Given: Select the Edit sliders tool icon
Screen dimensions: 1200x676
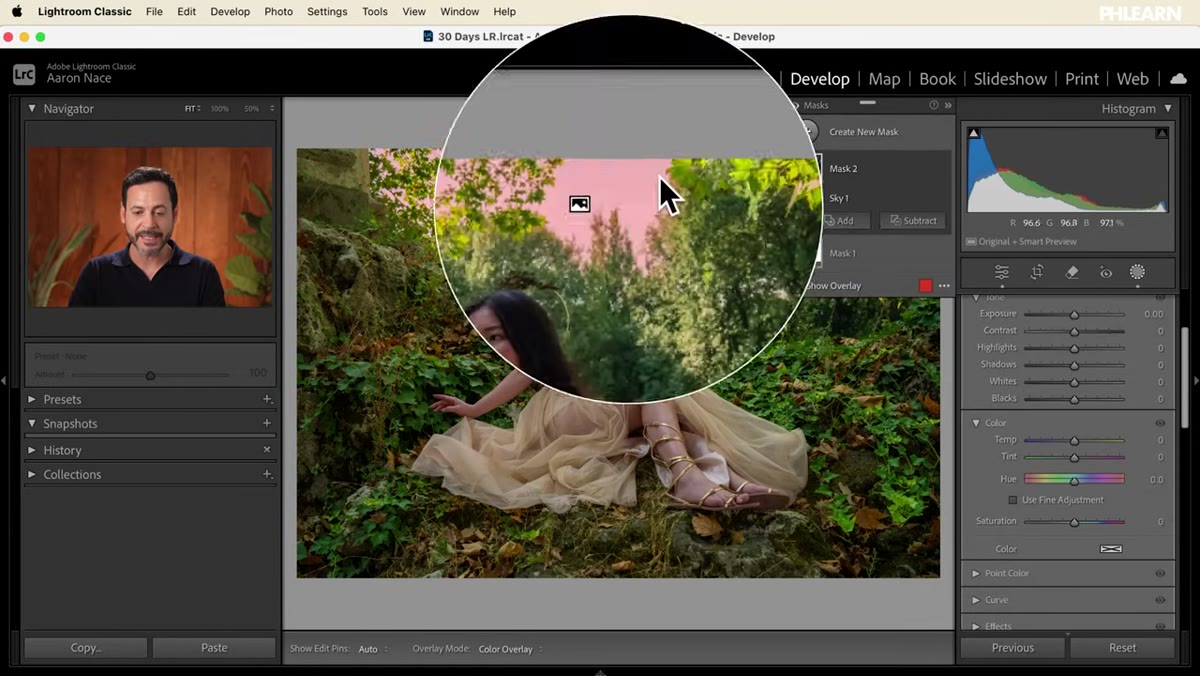Looking at the screenshot, I should pos(1001,272).
